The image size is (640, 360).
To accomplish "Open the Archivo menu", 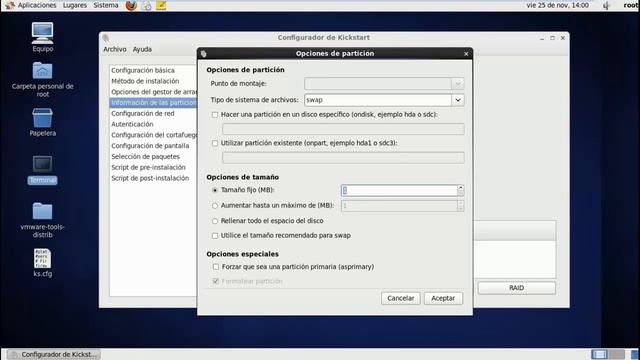I will coord(115,49).
